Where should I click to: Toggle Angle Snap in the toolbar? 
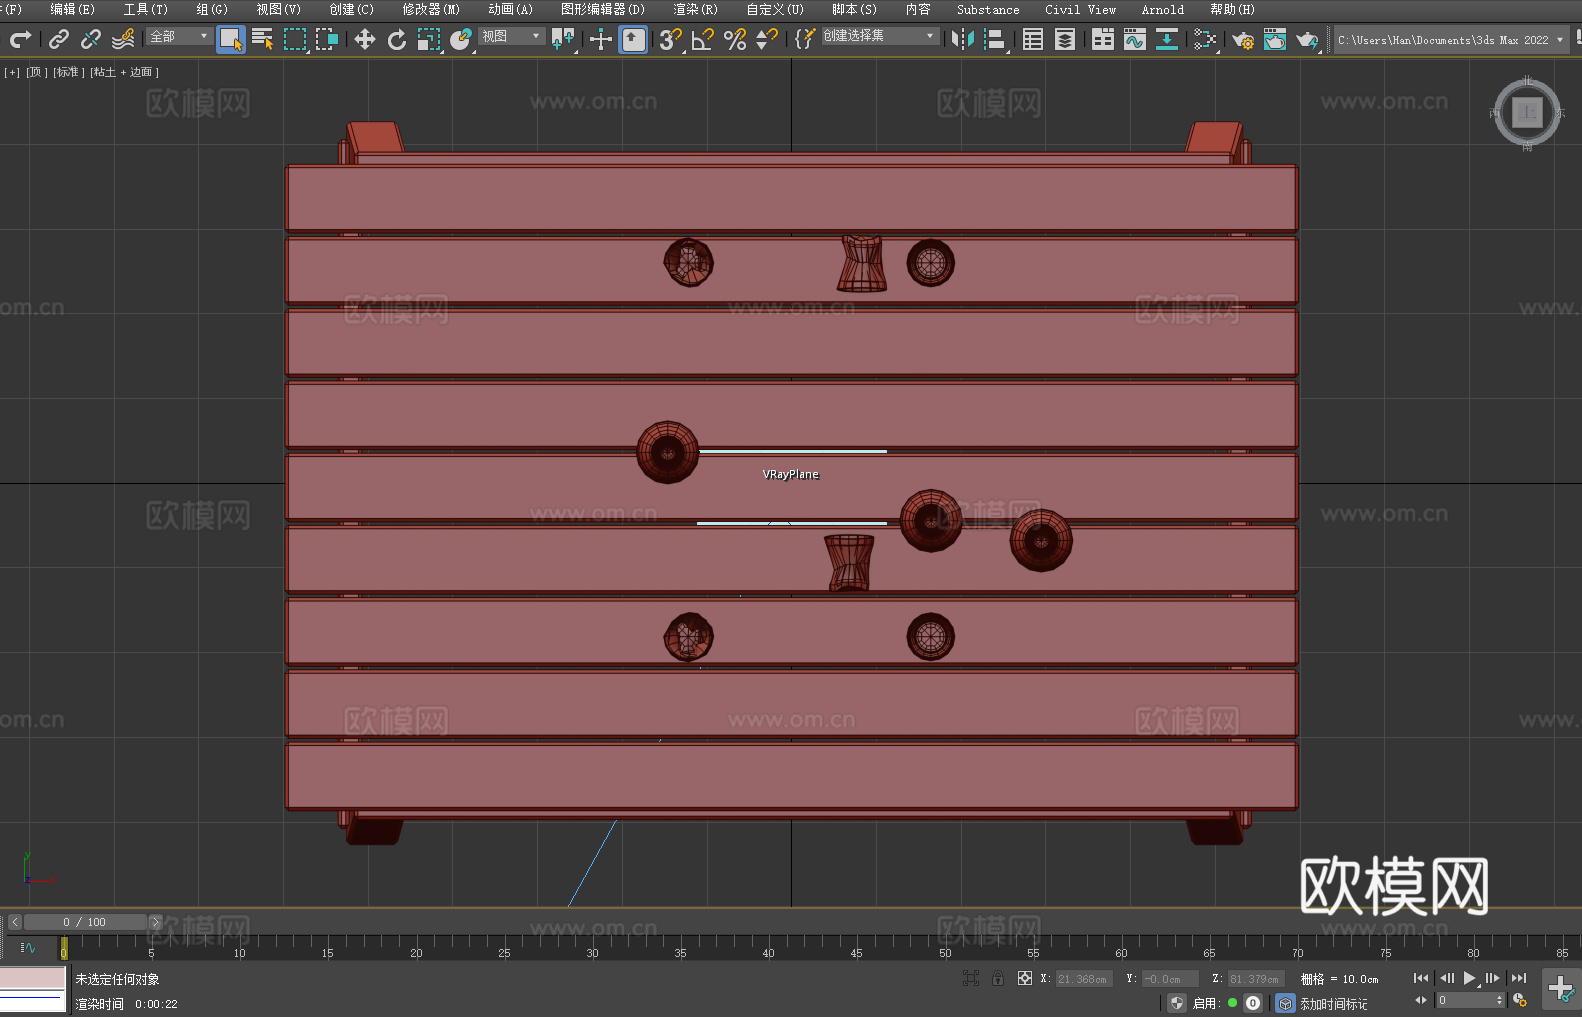pos(702,39)
